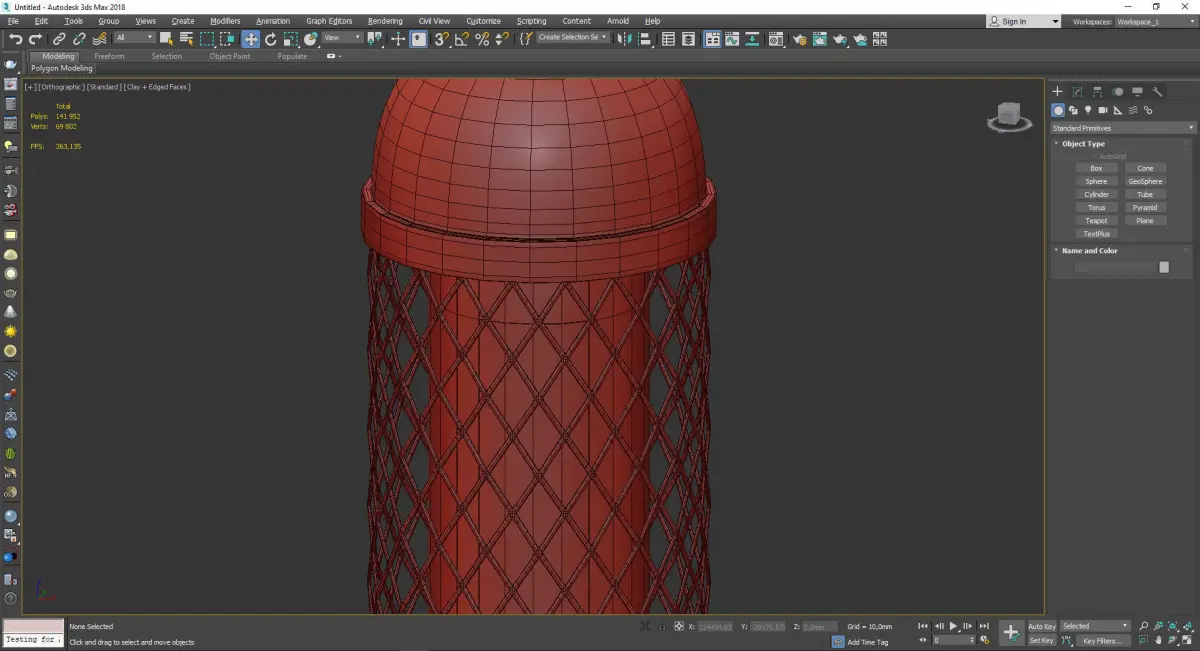Open the Curve Editor

(733, 39)
